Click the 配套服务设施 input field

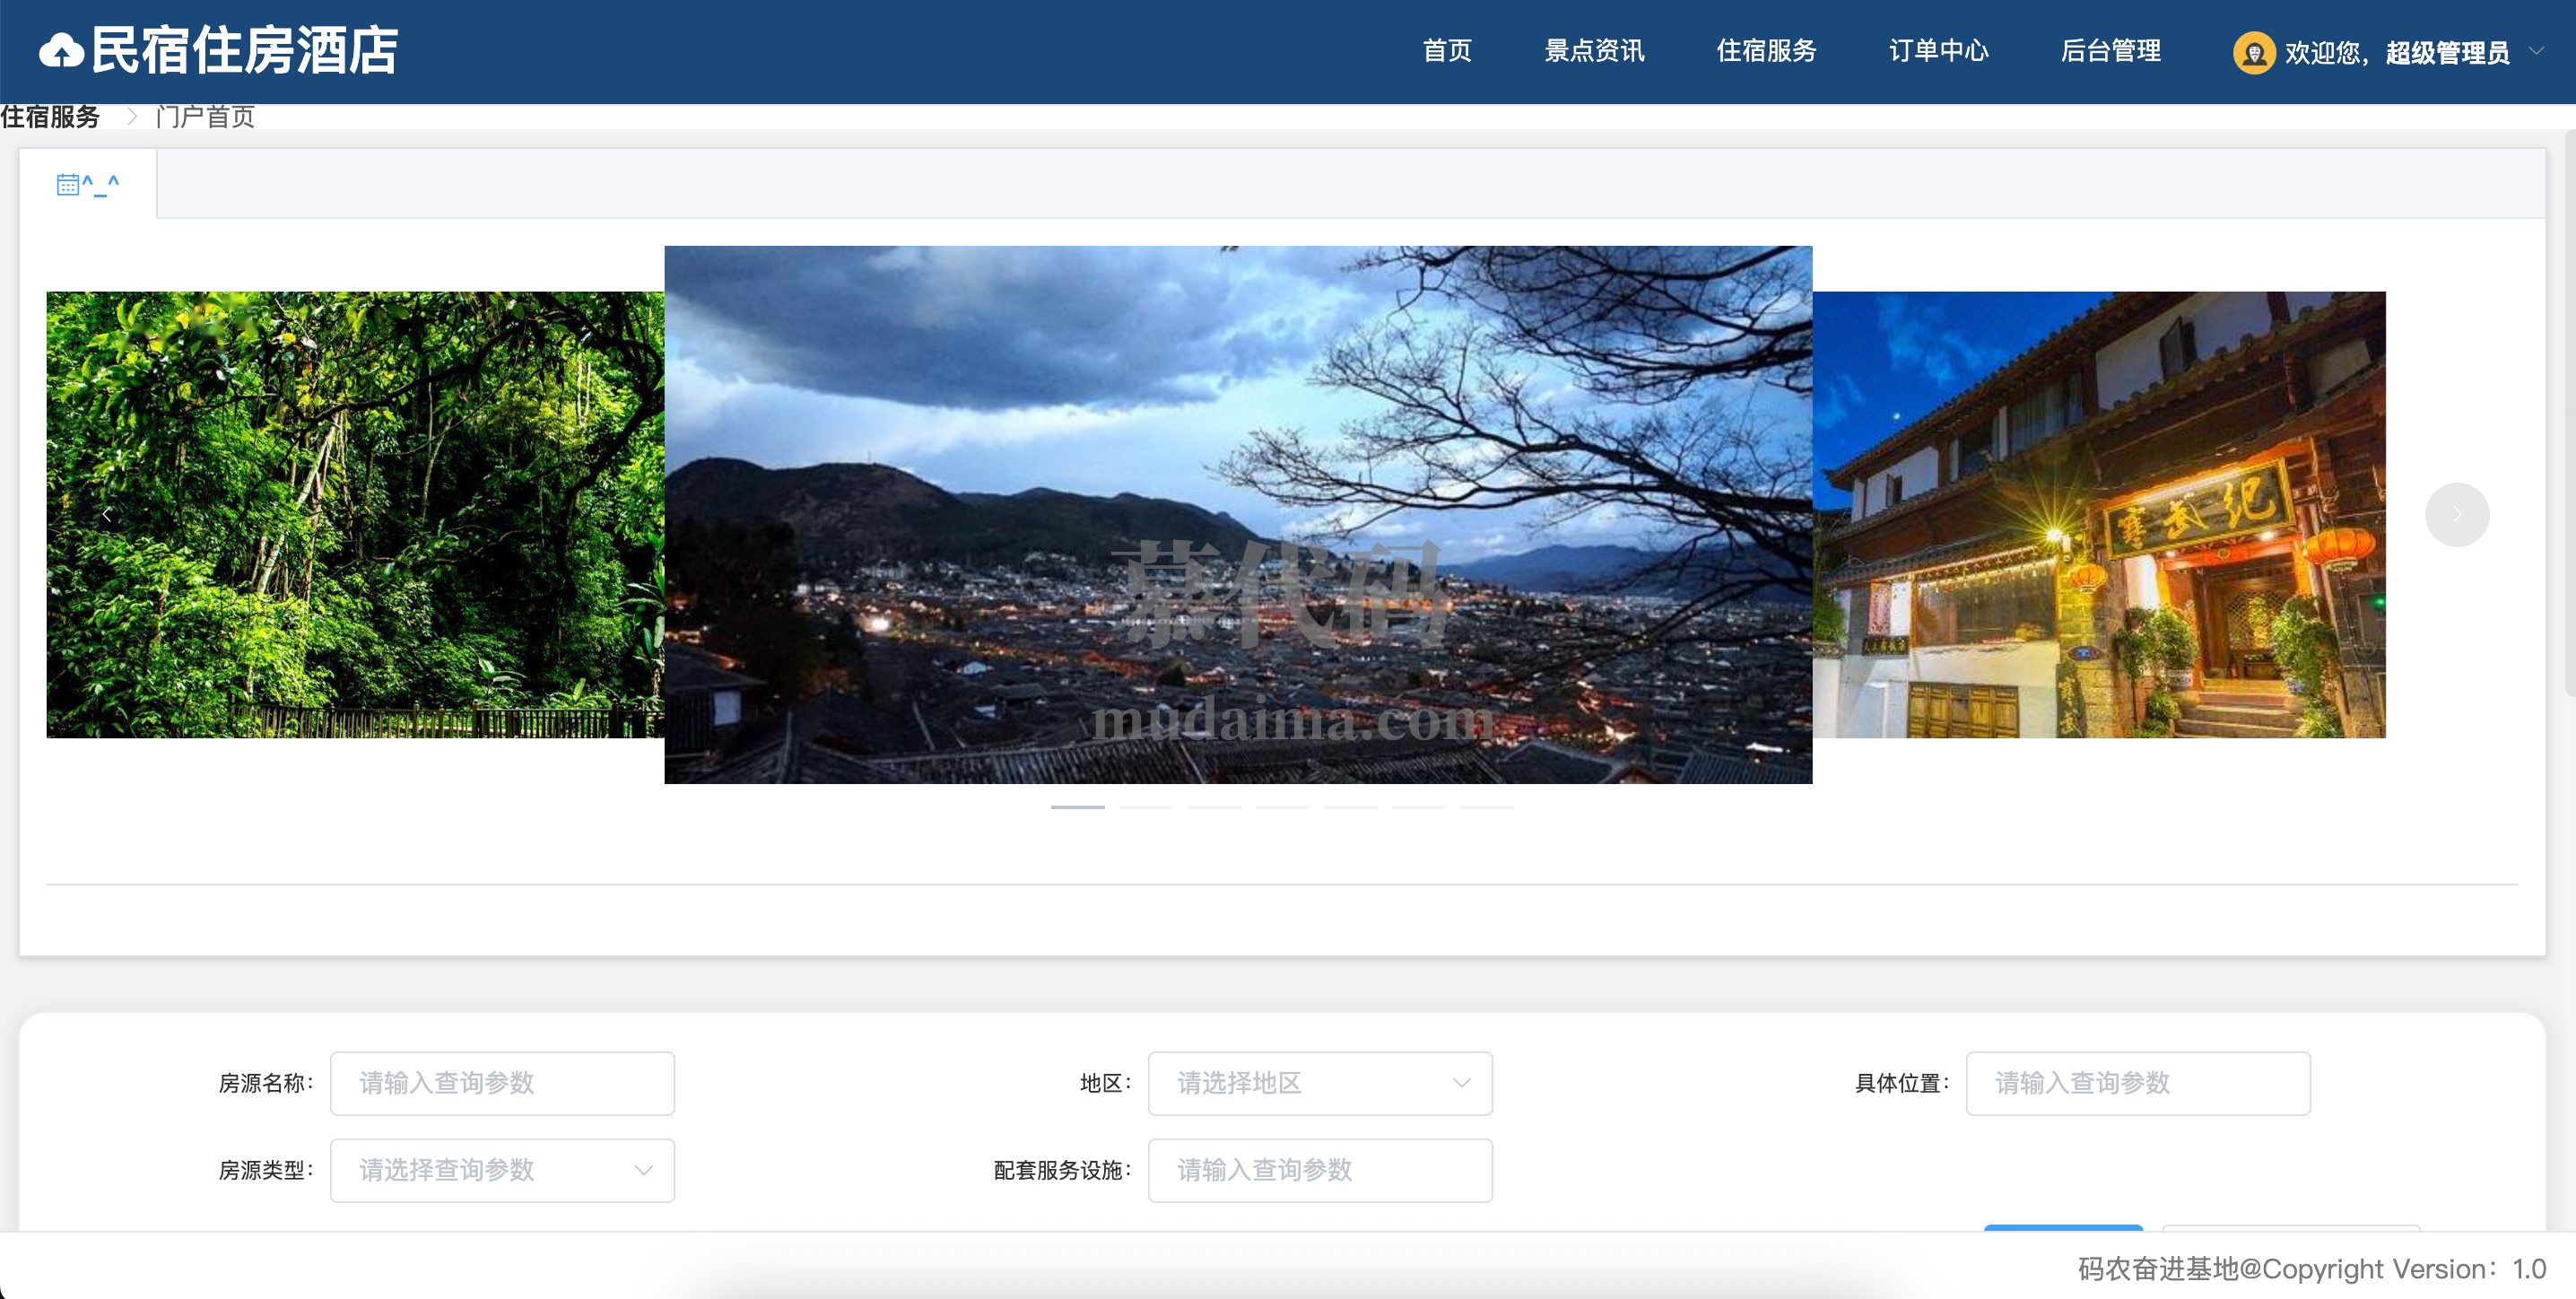click(x=1319, y=1170)
